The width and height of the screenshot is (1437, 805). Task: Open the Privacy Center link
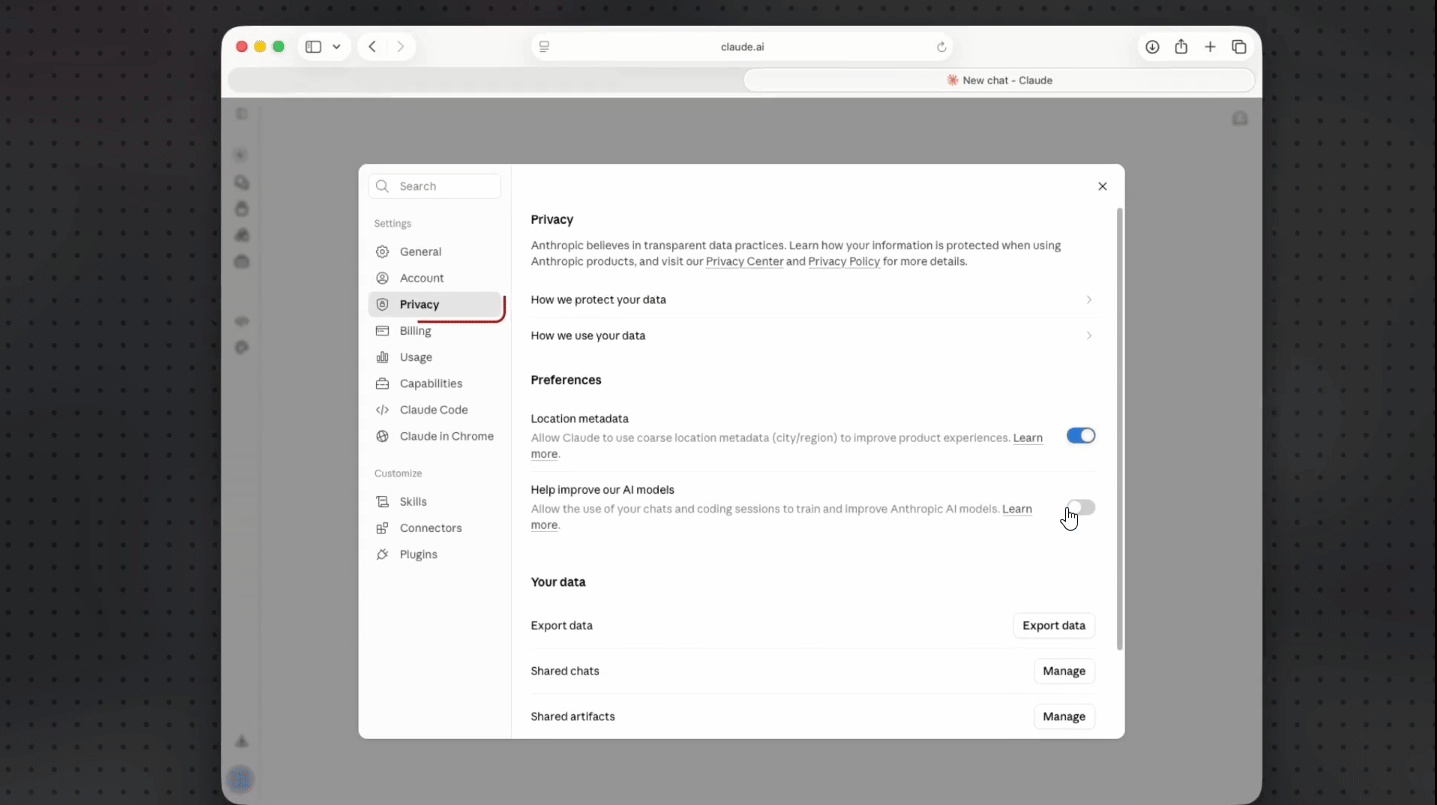pyautogui.click(x=744, y=262)
